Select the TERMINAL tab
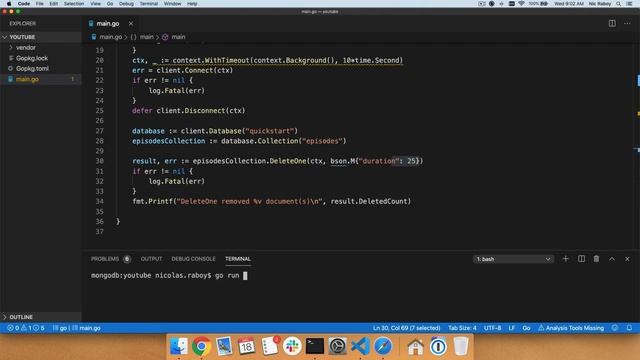 238,259
